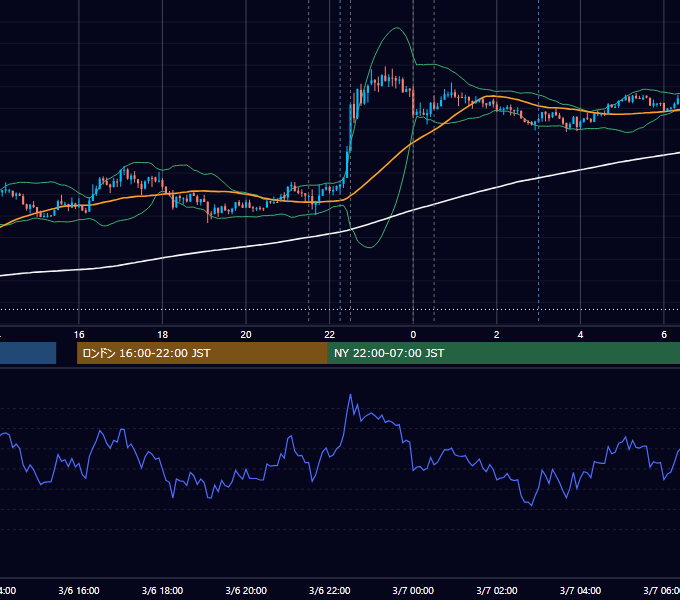Click the blue session bar left of ロンドン
680x600 pixels.
28,353
